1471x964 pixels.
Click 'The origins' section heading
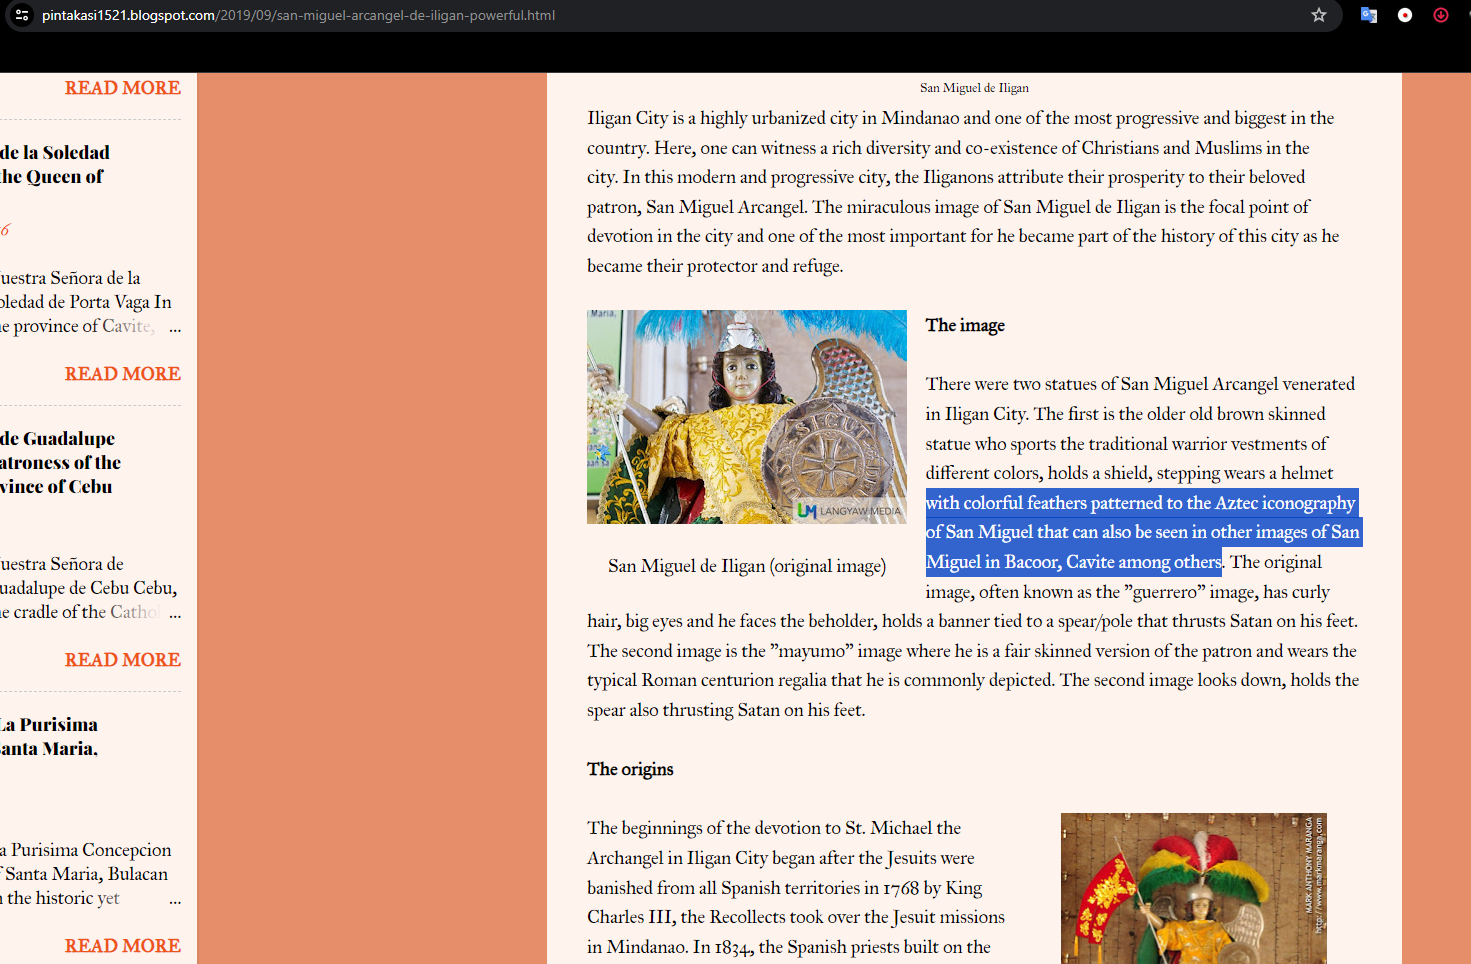pyautogui.click(x=630, y=769)
